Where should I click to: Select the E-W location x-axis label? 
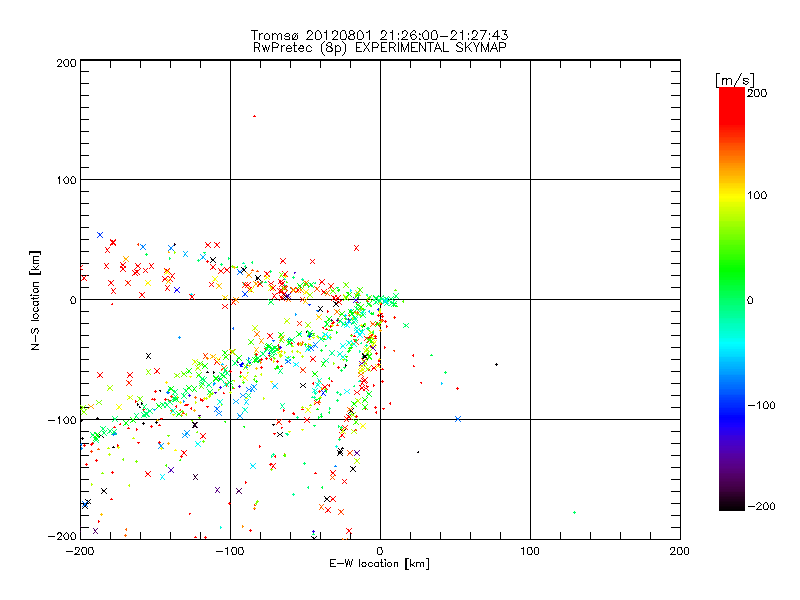click(x=380, y=564)
